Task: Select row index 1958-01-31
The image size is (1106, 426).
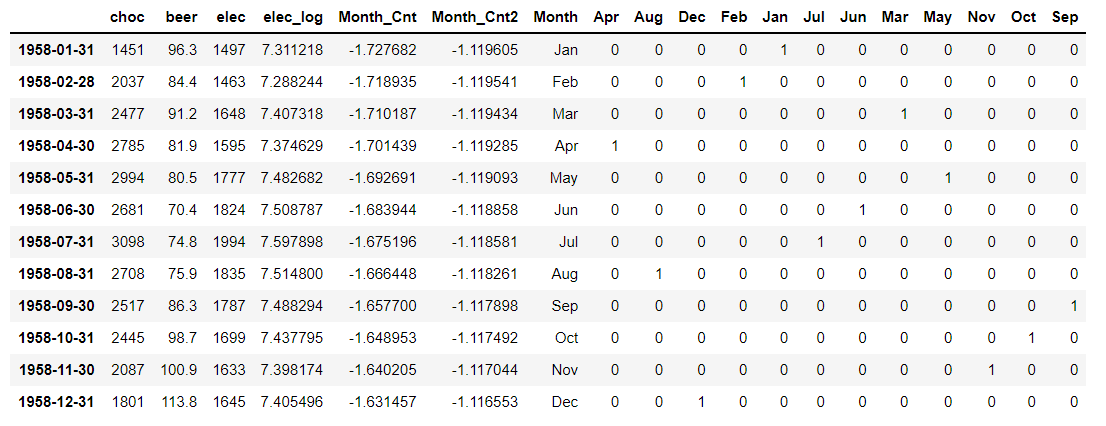Action: tap(56, 50)
